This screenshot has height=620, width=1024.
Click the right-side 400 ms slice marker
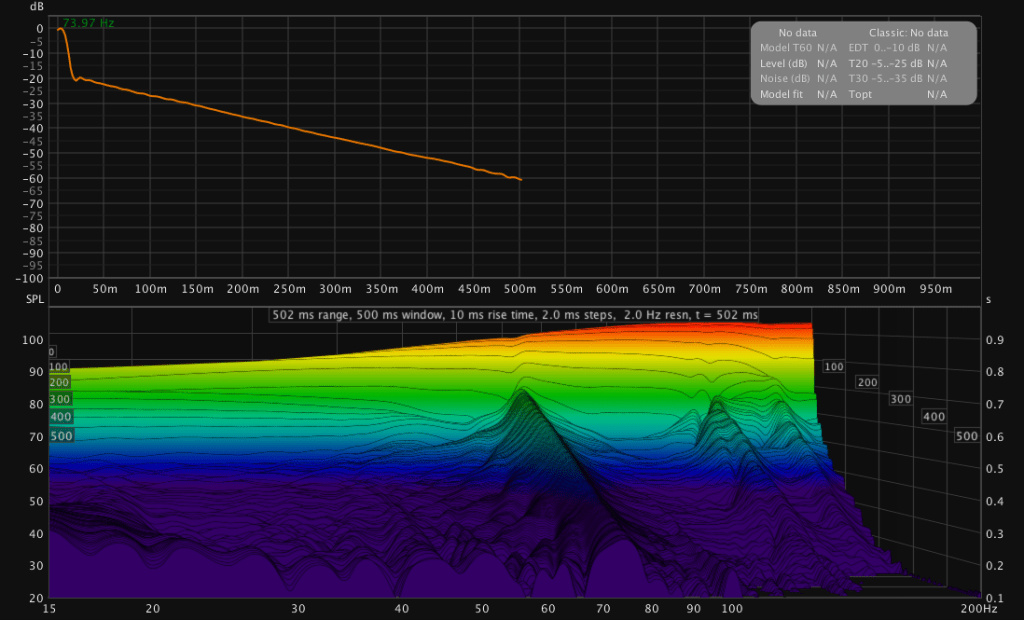point(933,416)
